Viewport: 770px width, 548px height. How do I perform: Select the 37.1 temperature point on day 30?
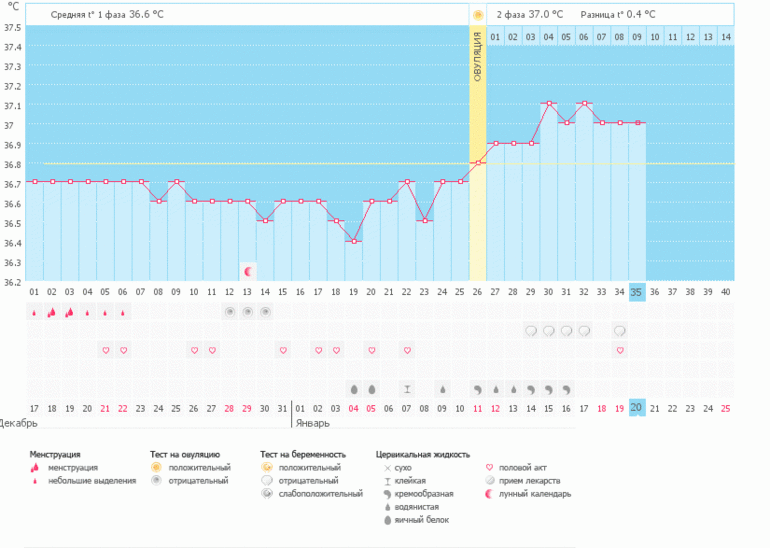pyautogui.click(x=549, y=103)
